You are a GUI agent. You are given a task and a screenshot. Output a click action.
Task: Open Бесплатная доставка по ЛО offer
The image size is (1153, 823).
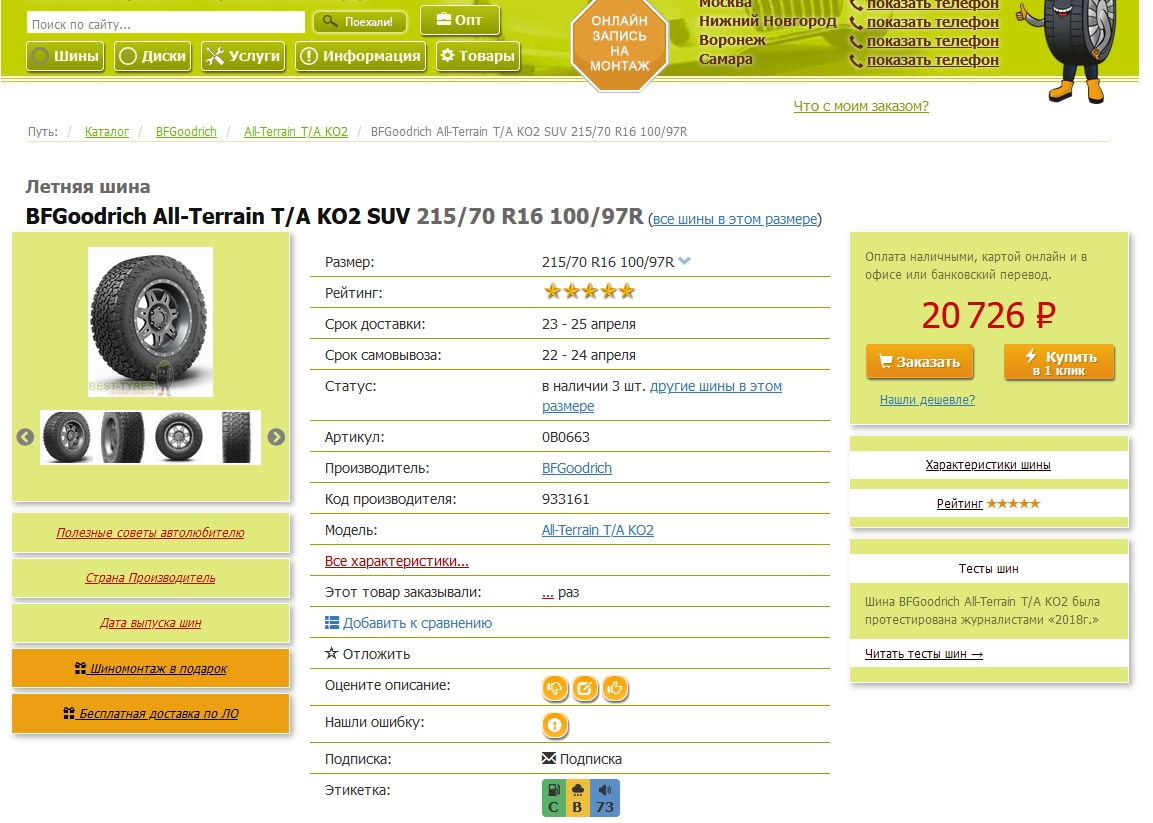pos(151,713)
